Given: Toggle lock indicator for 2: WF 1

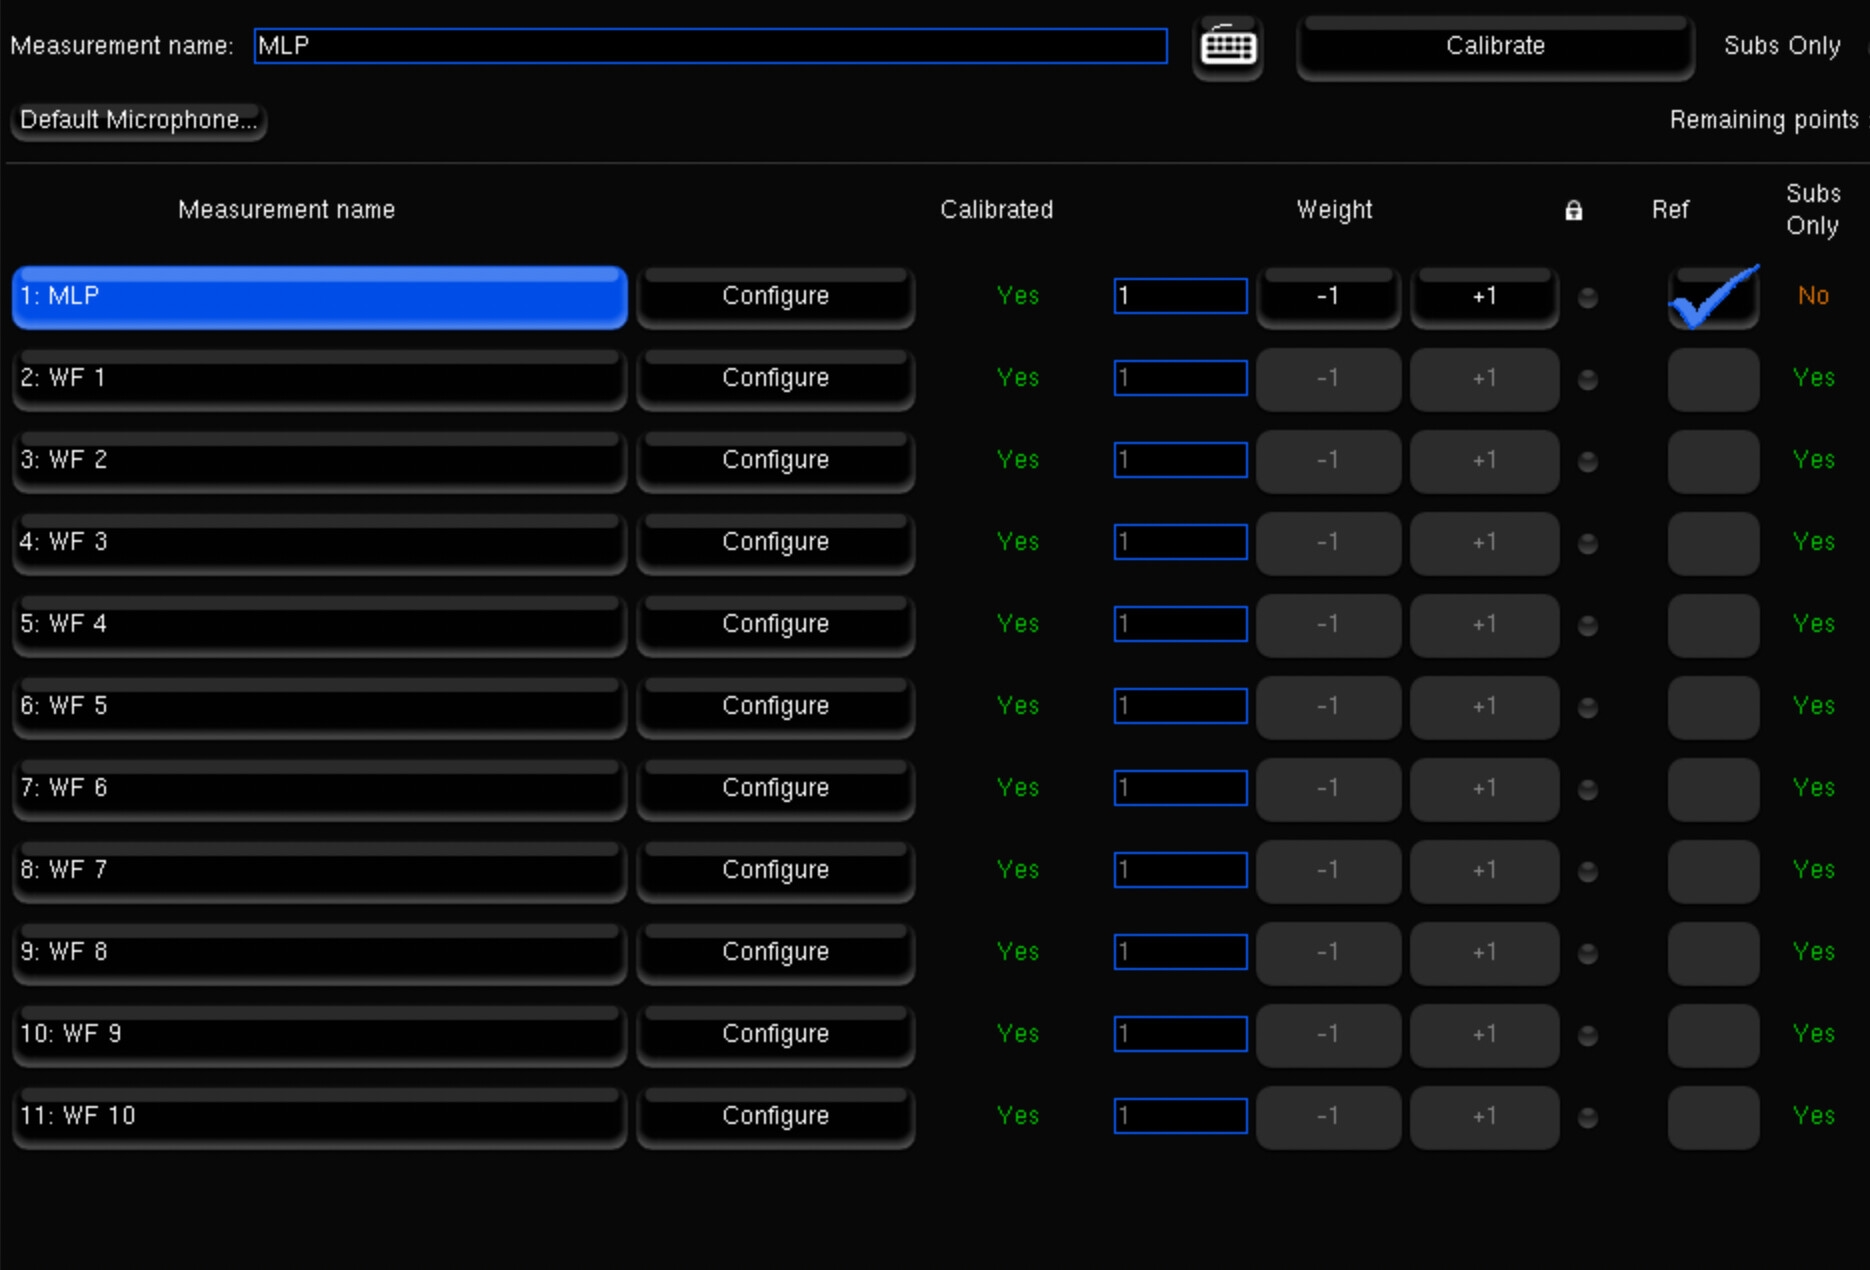Looking at the screenshot, I should pos(1587,379).
